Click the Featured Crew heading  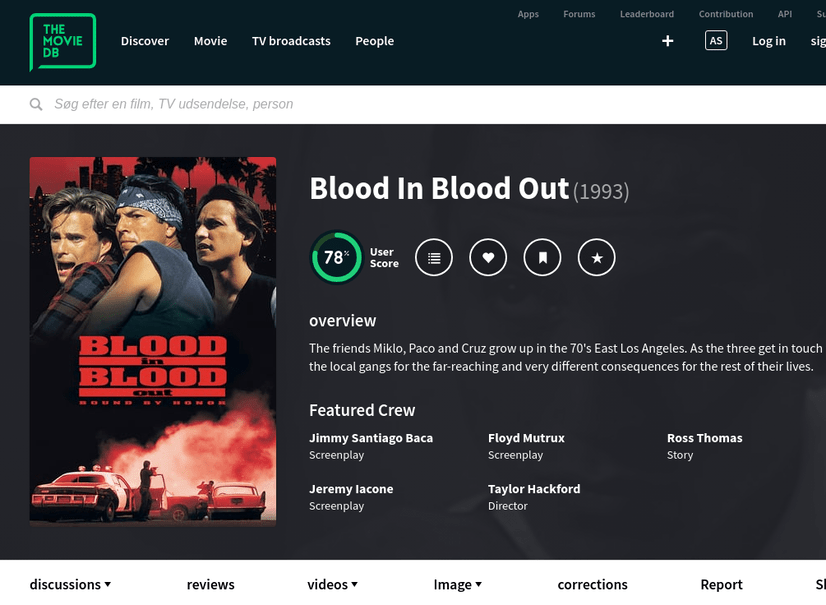tap(362, 410)
